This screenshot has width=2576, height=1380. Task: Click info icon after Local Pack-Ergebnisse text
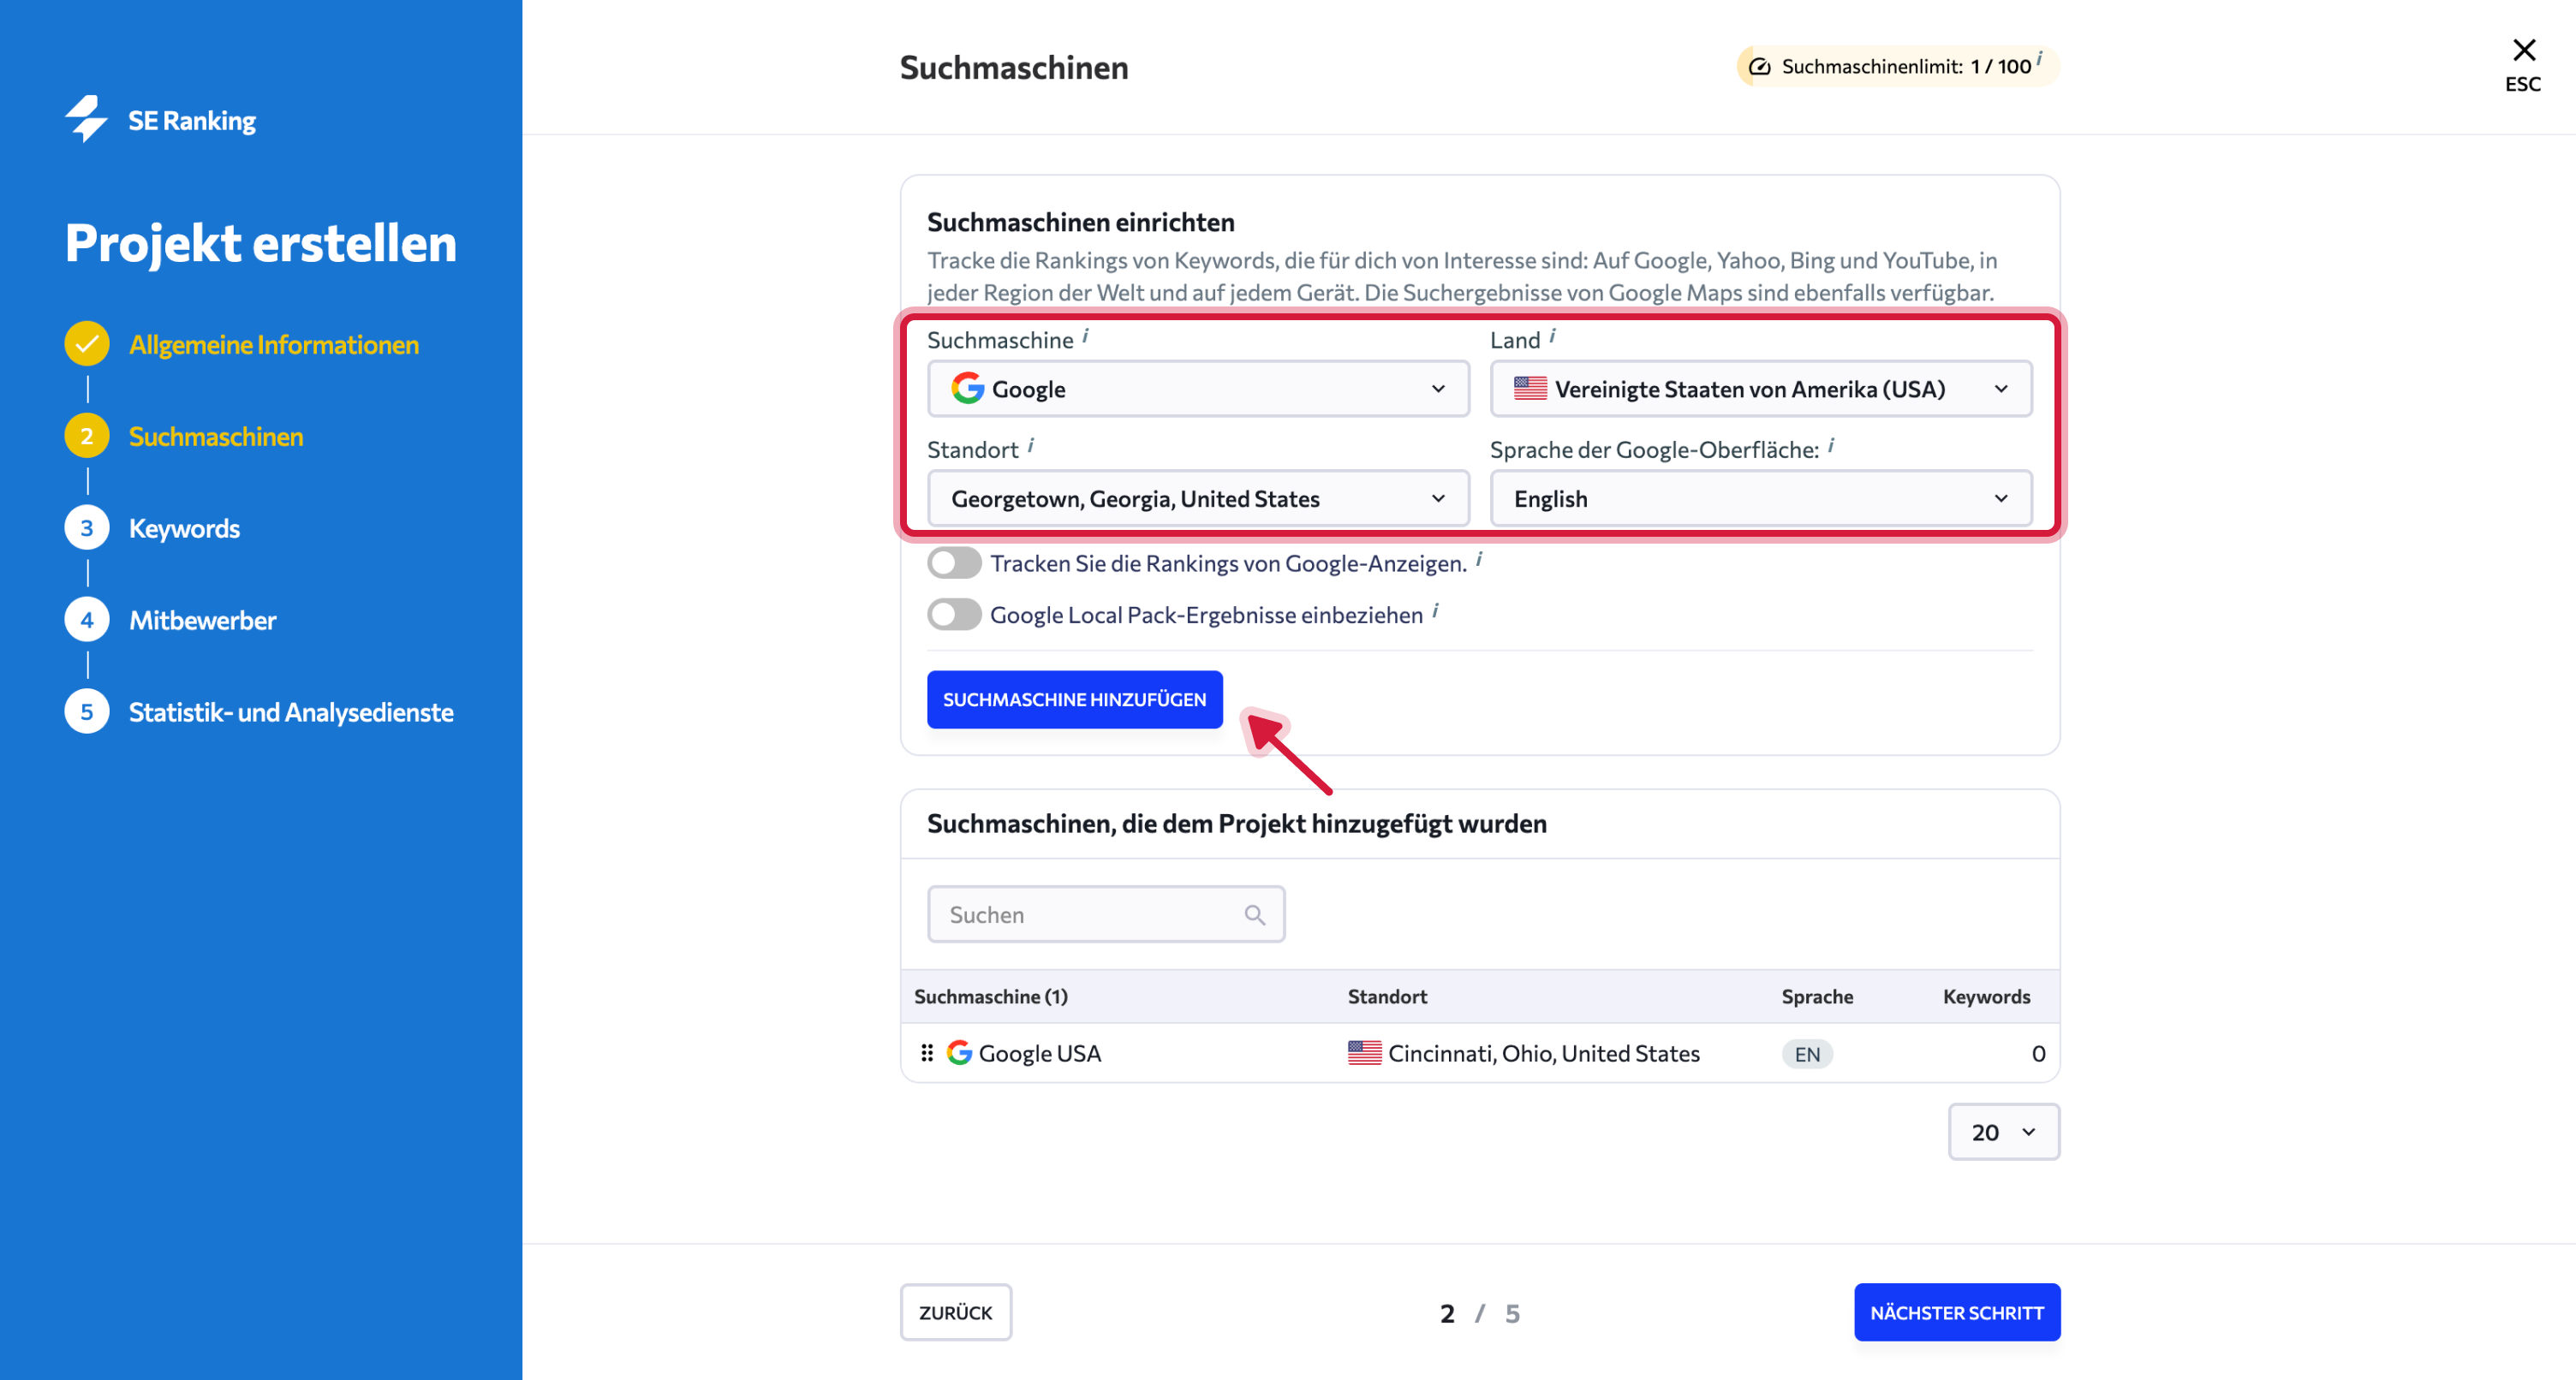click(1435, 611)
